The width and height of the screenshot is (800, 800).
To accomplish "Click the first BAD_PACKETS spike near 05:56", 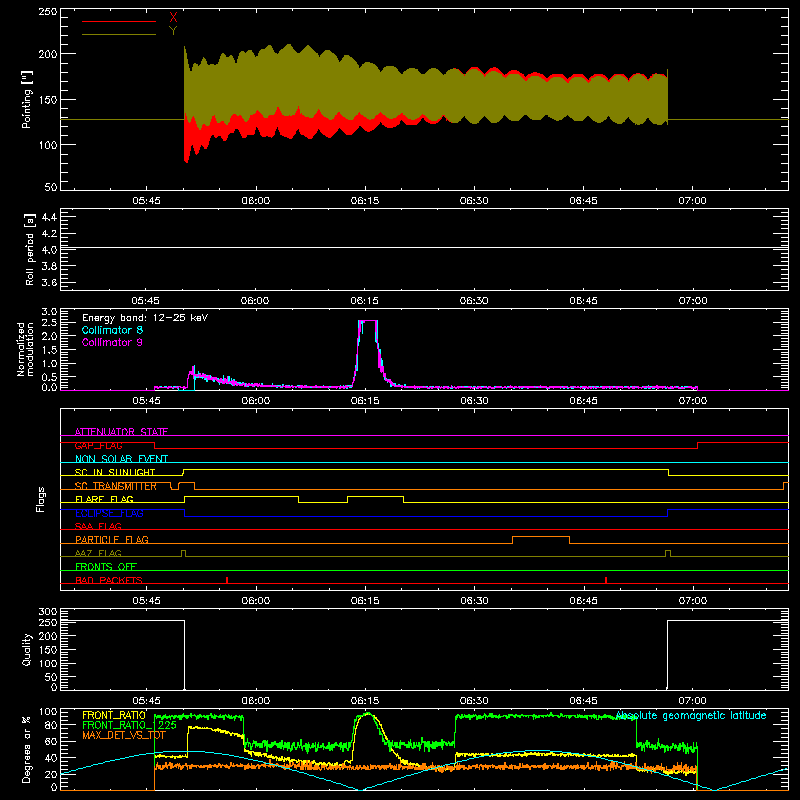I will point(227,580).
